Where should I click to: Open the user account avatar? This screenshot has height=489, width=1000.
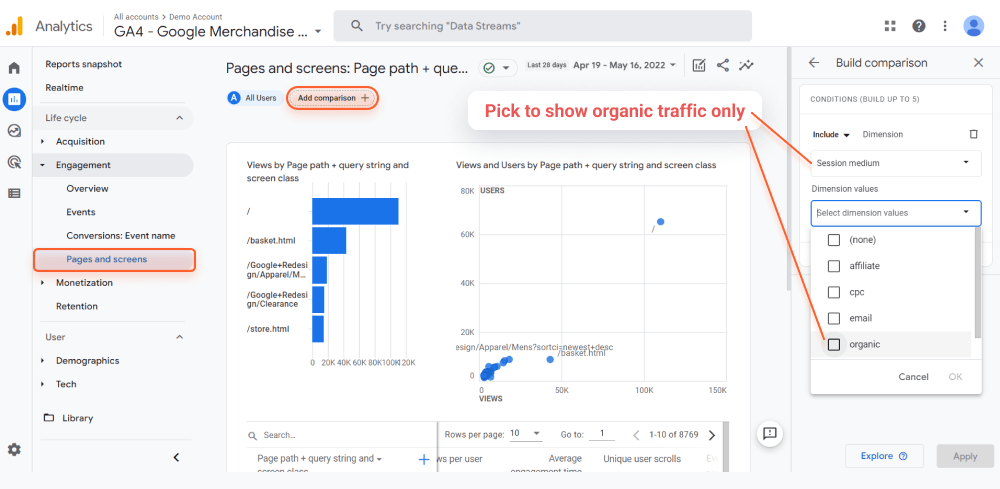[973, 26]
